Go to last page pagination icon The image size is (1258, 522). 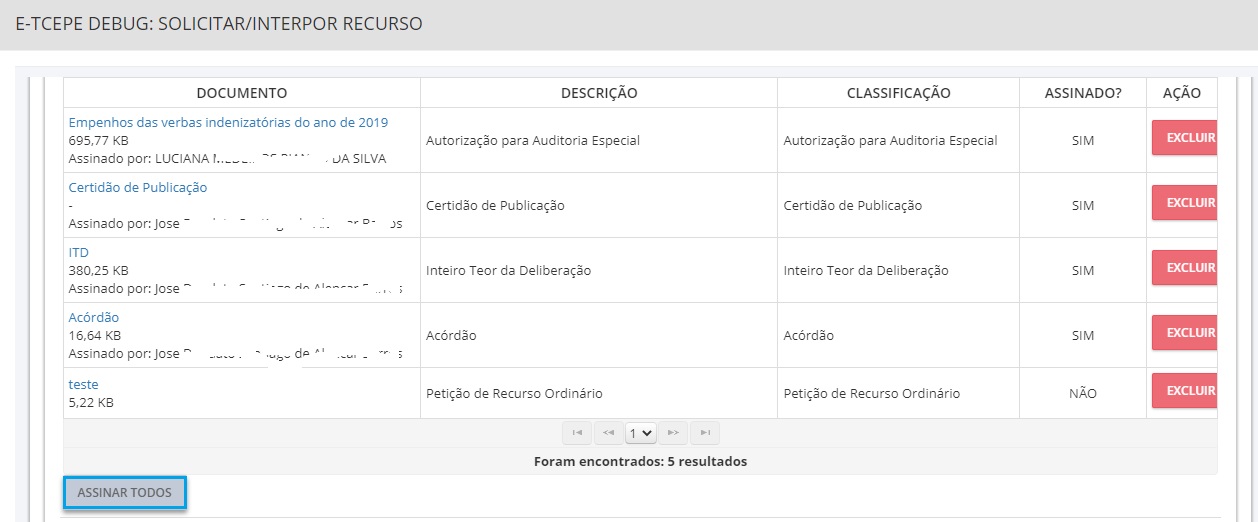coord(705,433)
